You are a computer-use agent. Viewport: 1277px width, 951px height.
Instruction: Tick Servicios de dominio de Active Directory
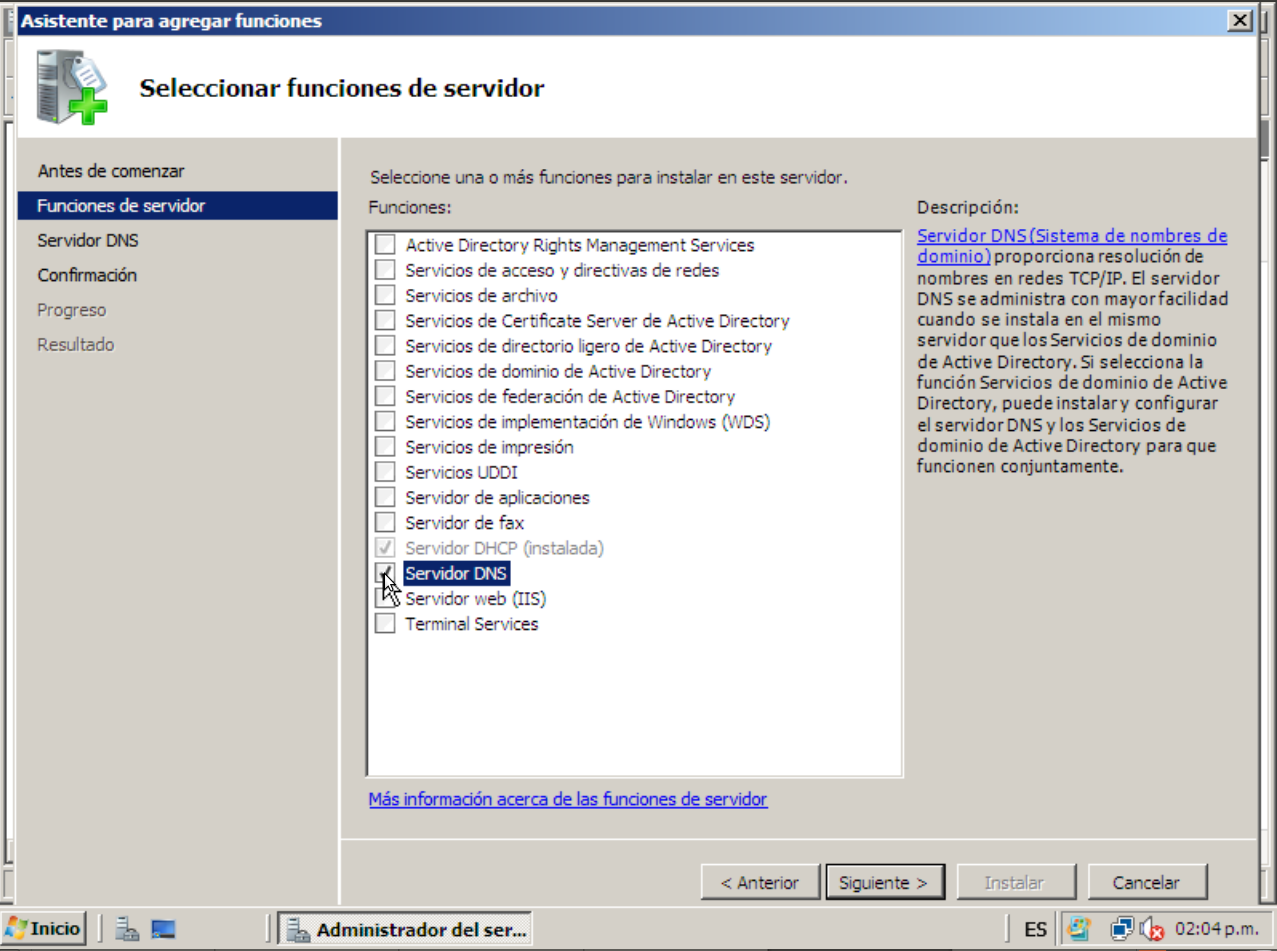[x=385, y=371]
